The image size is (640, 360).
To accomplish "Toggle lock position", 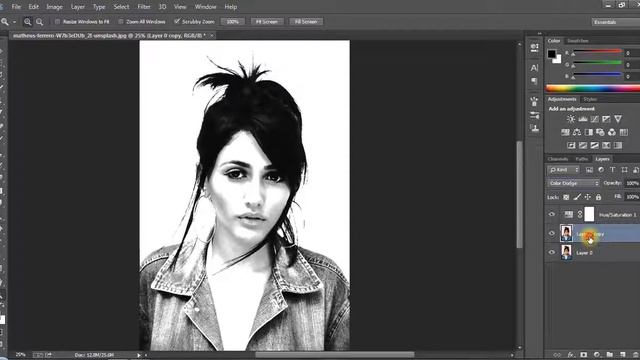I will click(x=588, y=197).
